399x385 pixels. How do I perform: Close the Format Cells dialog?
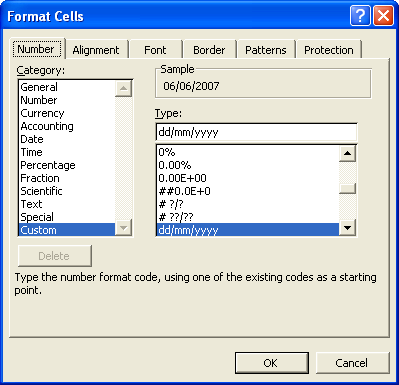[383, 16]
